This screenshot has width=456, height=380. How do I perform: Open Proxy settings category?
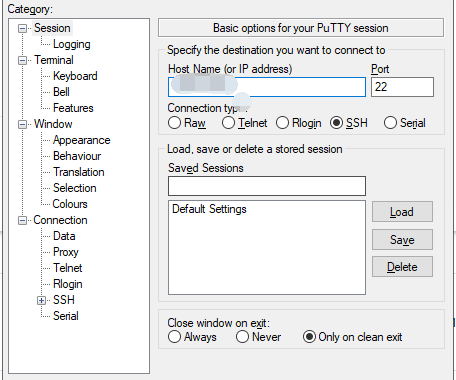[x=66, y=252]
